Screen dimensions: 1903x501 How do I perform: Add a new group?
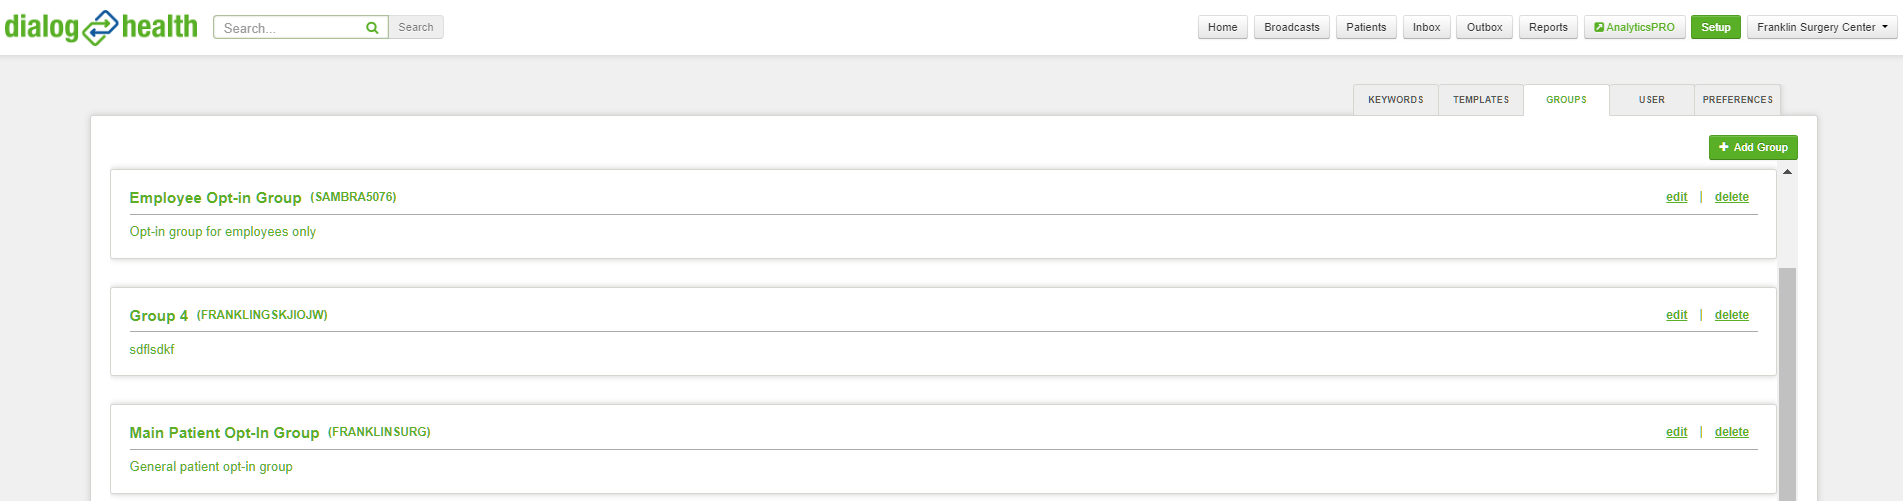click(1753, 147)
